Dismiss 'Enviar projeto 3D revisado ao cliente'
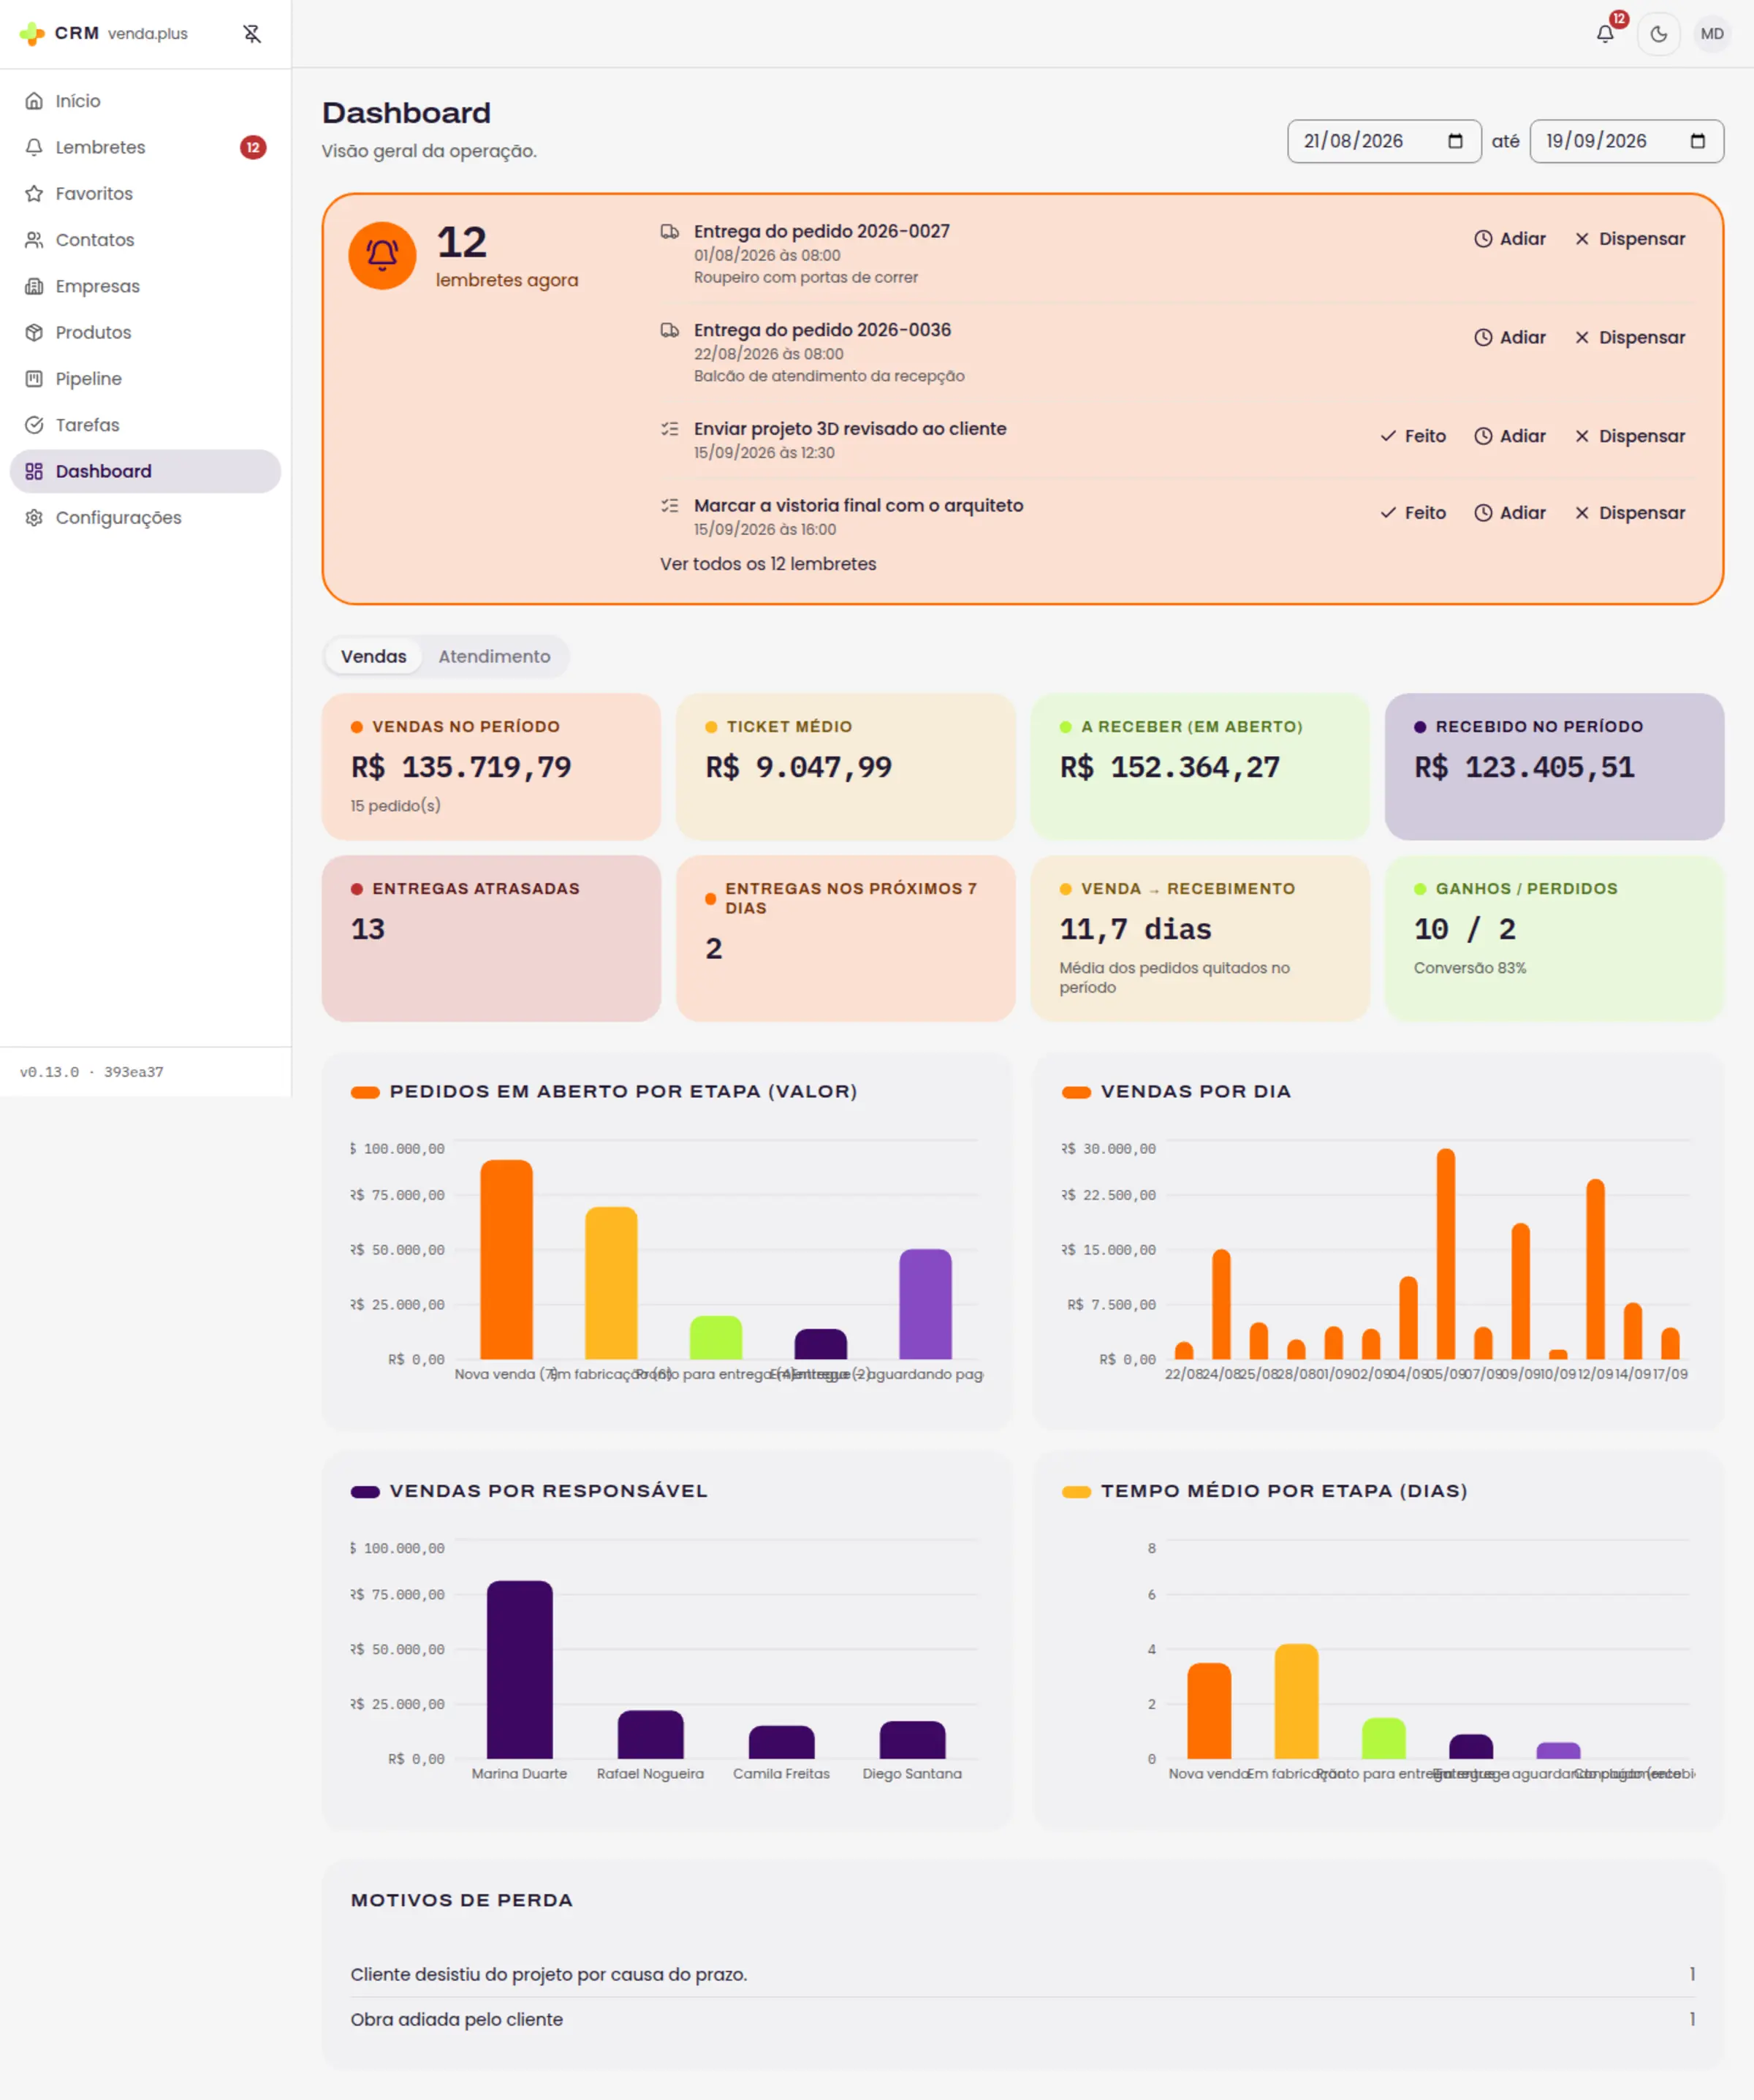The width and height of the screenshot is (1754, 2100). tap(1630, 436)
